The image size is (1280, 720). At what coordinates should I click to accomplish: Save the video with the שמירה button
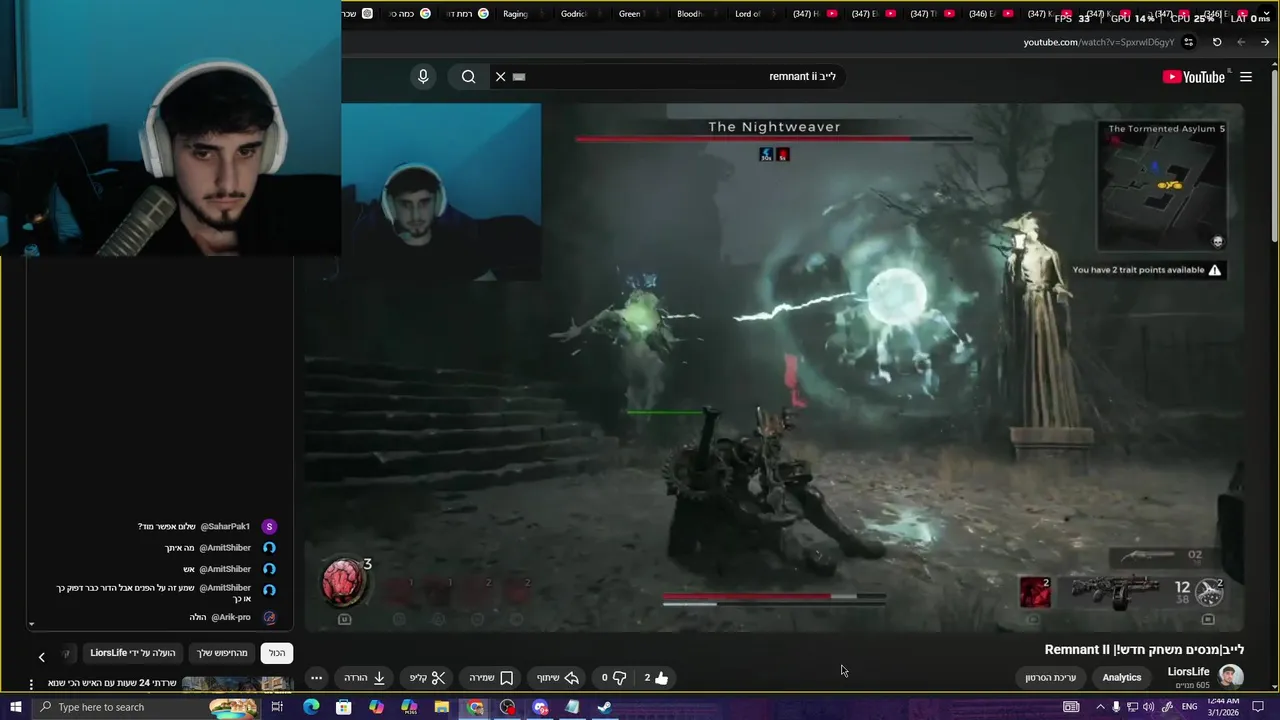tap(492, 677)
